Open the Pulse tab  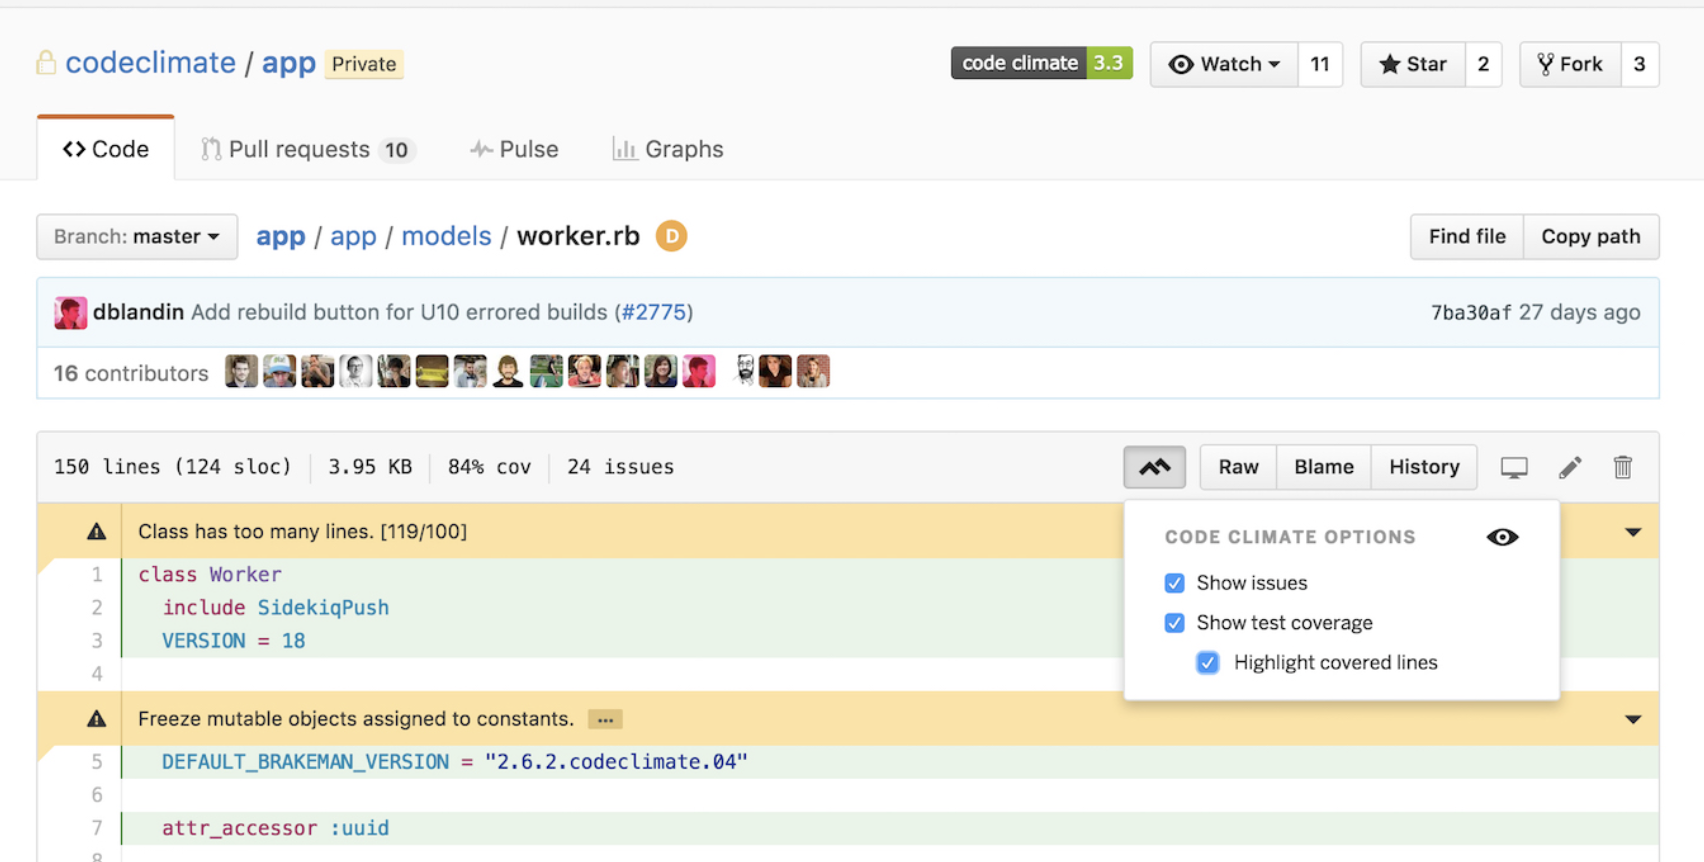pyautogui.click(x=514, y=149)
